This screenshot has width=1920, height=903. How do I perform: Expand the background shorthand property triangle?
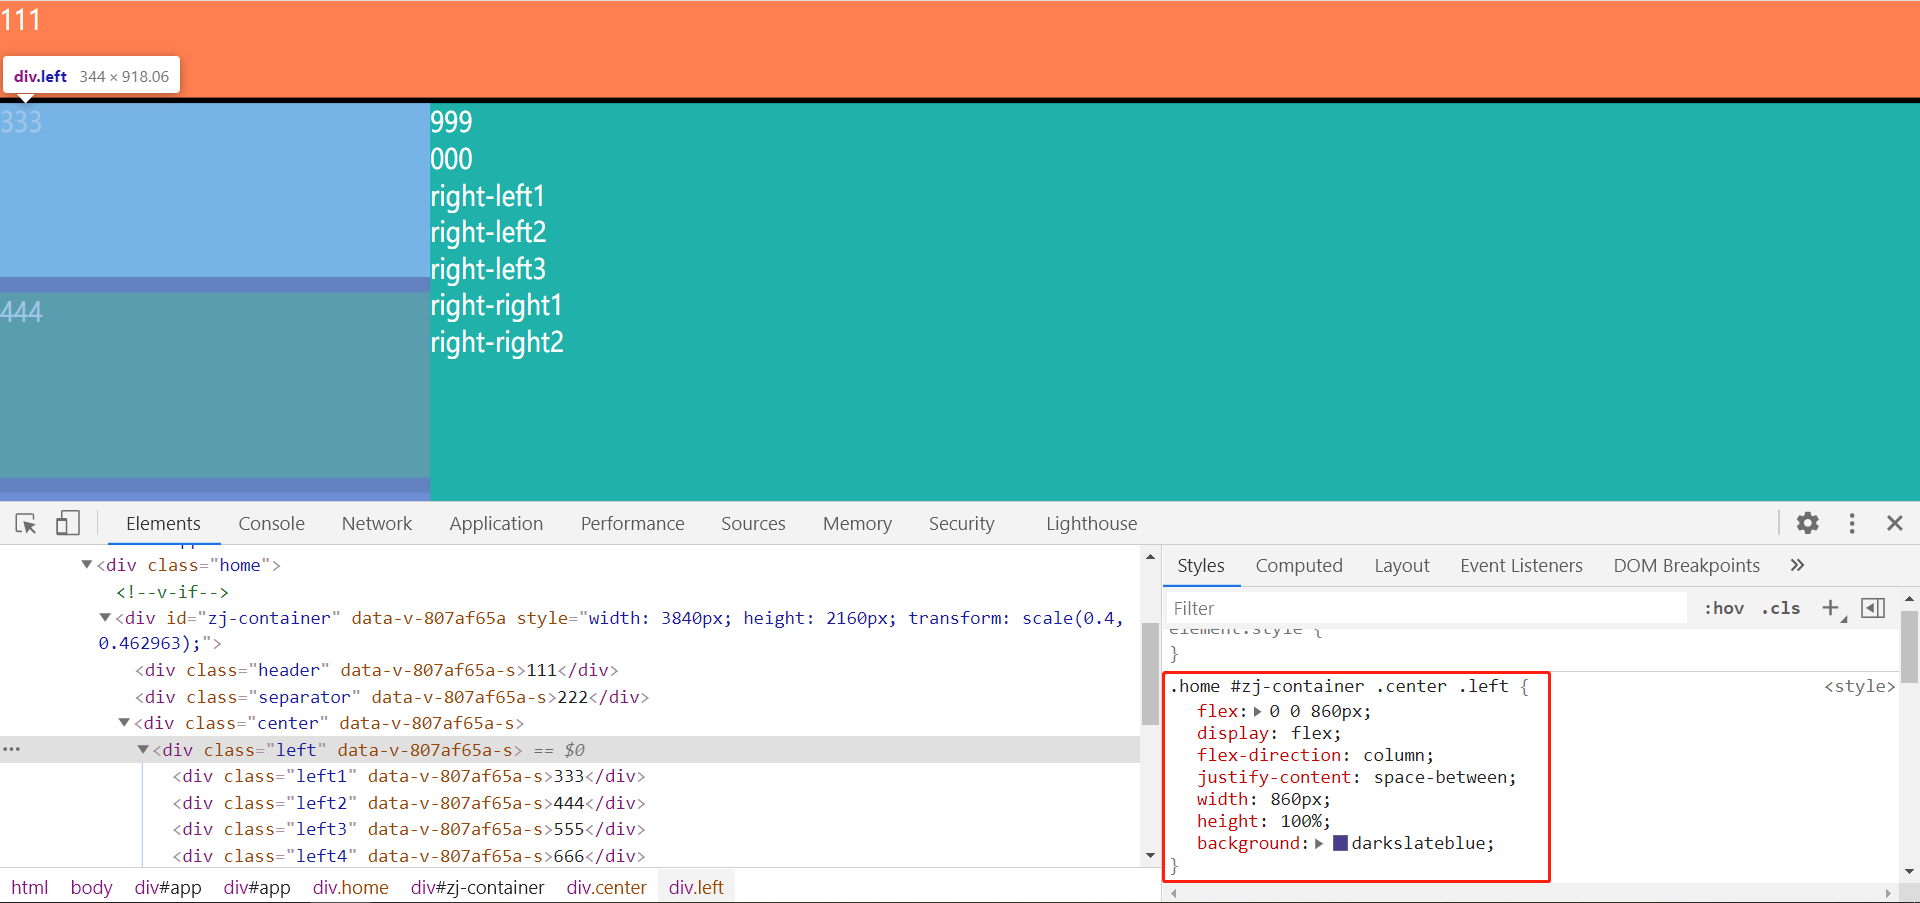1319,844
